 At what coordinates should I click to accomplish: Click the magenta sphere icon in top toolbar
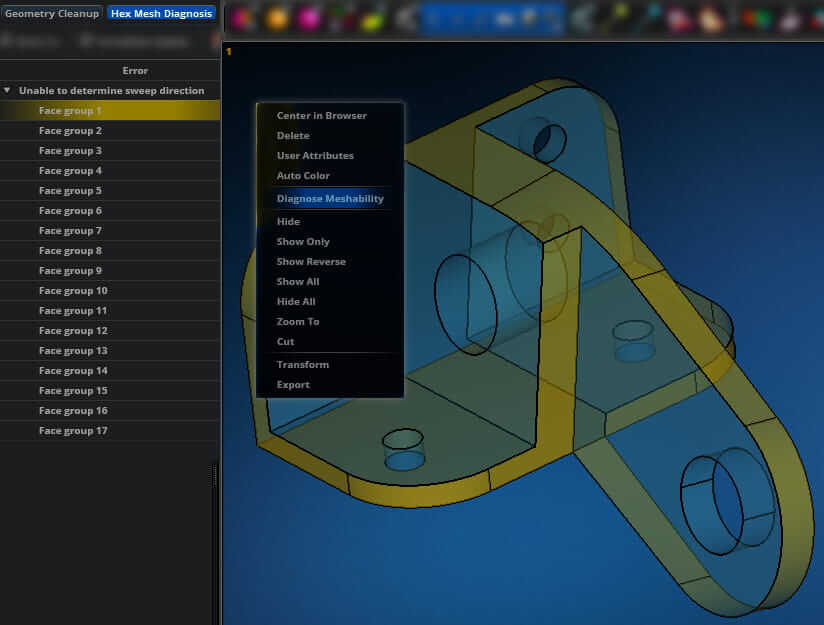point(309,18)
